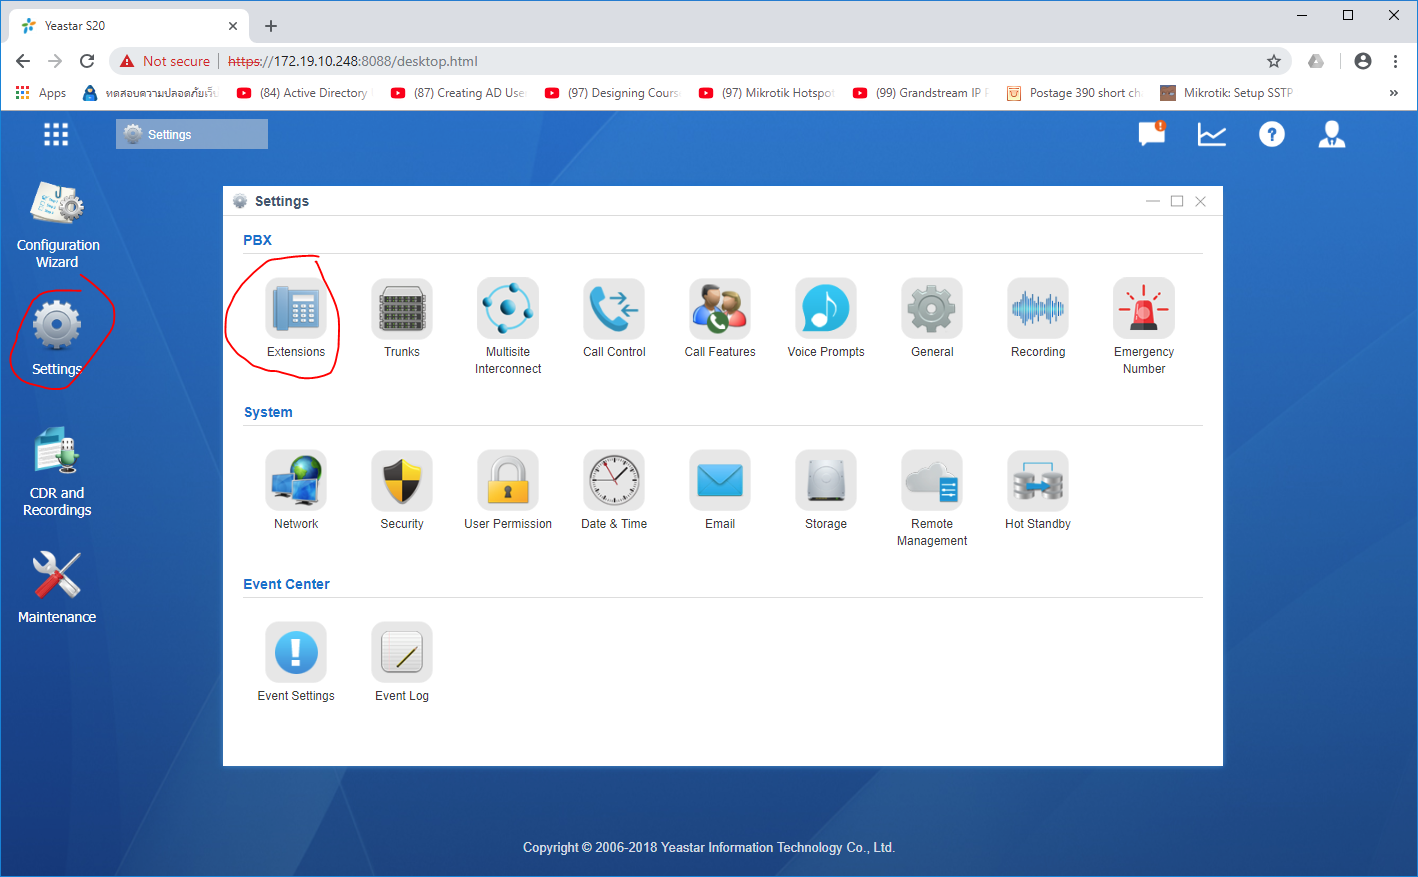Viewport: 1418px width, 877px height.
Task: Open Storage settings
Action: (826, 490)
